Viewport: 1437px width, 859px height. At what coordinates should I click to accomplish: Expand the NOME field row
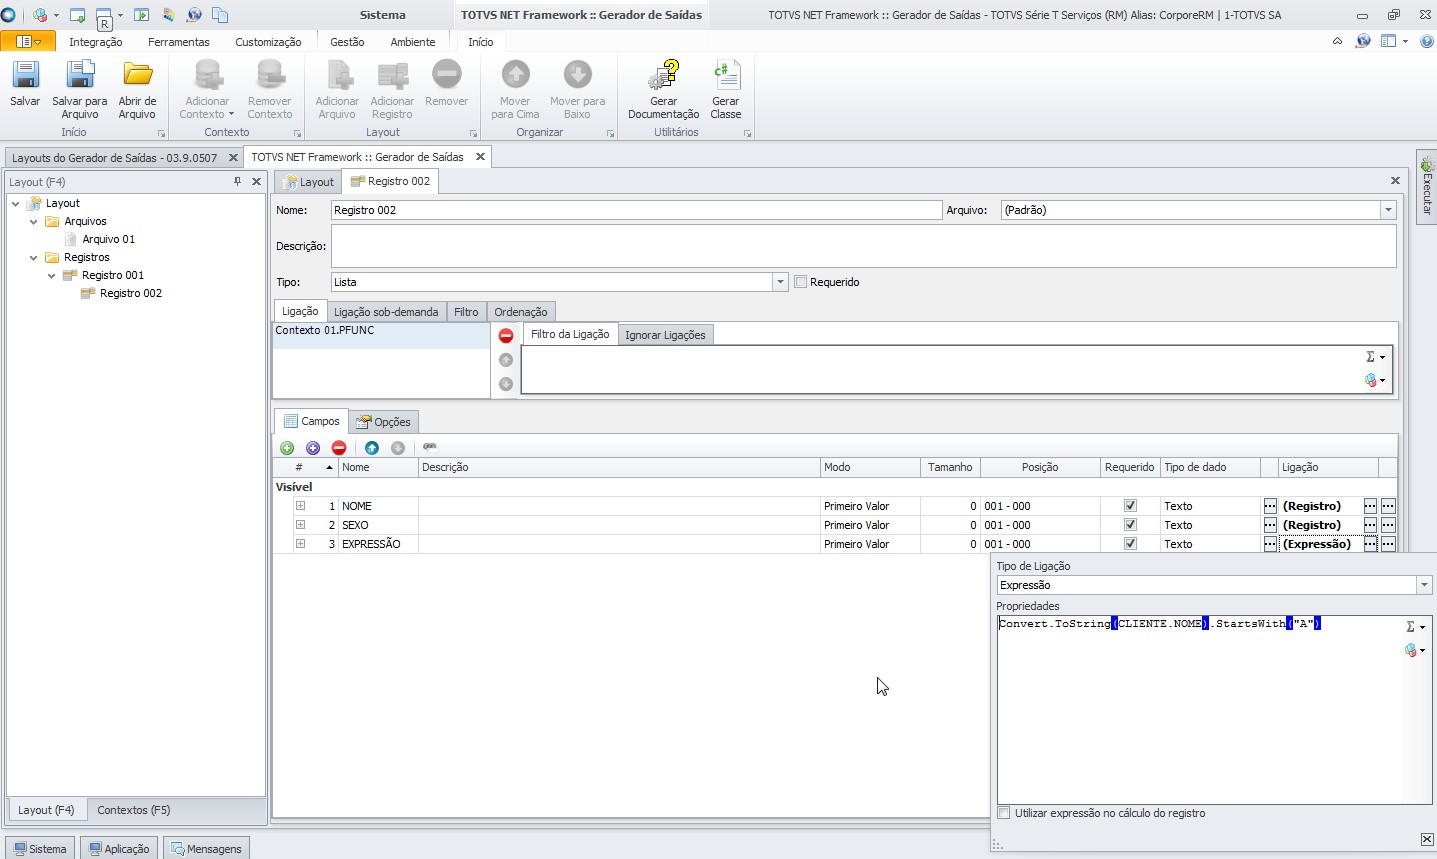[300, 506]
